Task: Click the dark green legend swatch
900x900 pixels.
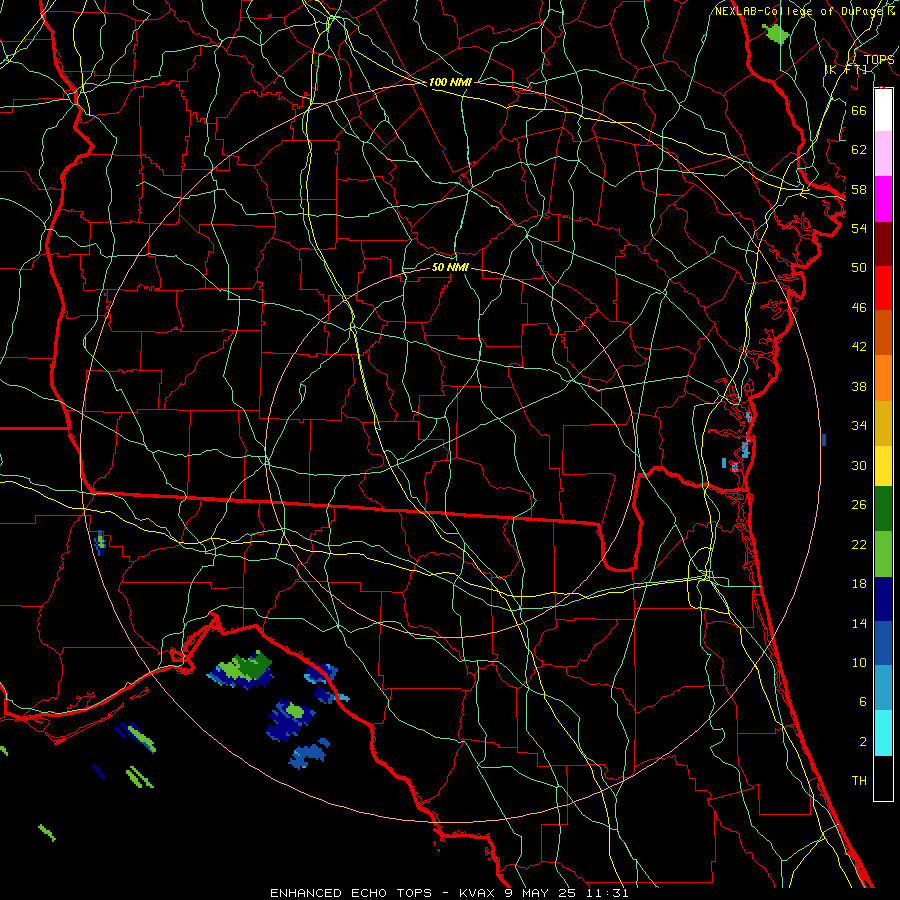Action: tap(883, 509)
